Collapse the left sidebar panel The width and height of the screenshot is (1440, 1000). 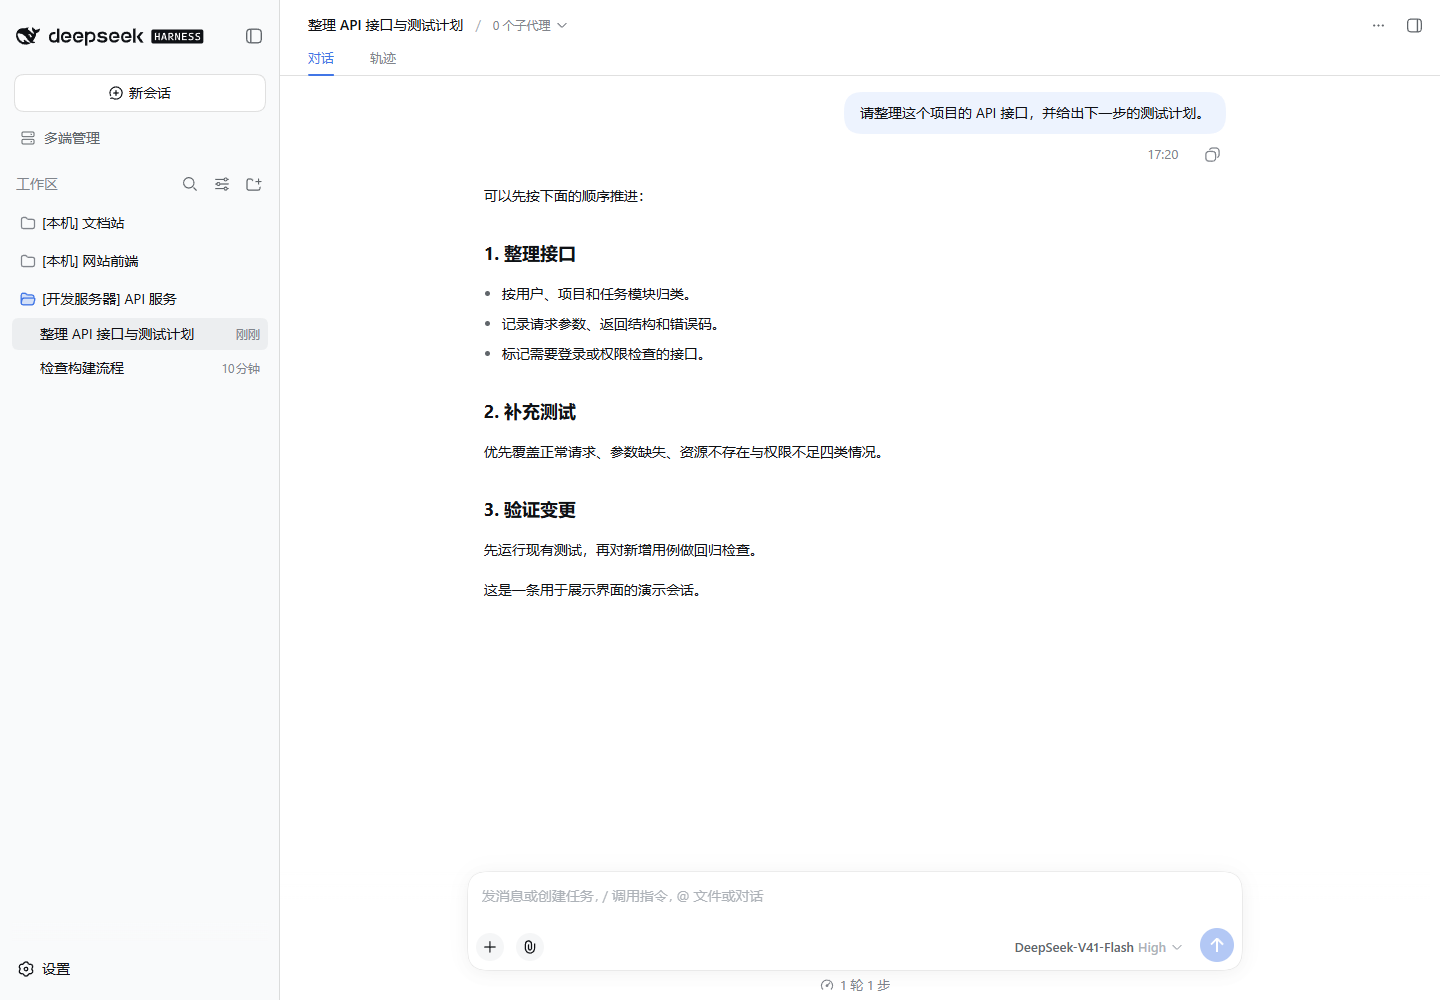pyautogui.click(x=254, y=36)
